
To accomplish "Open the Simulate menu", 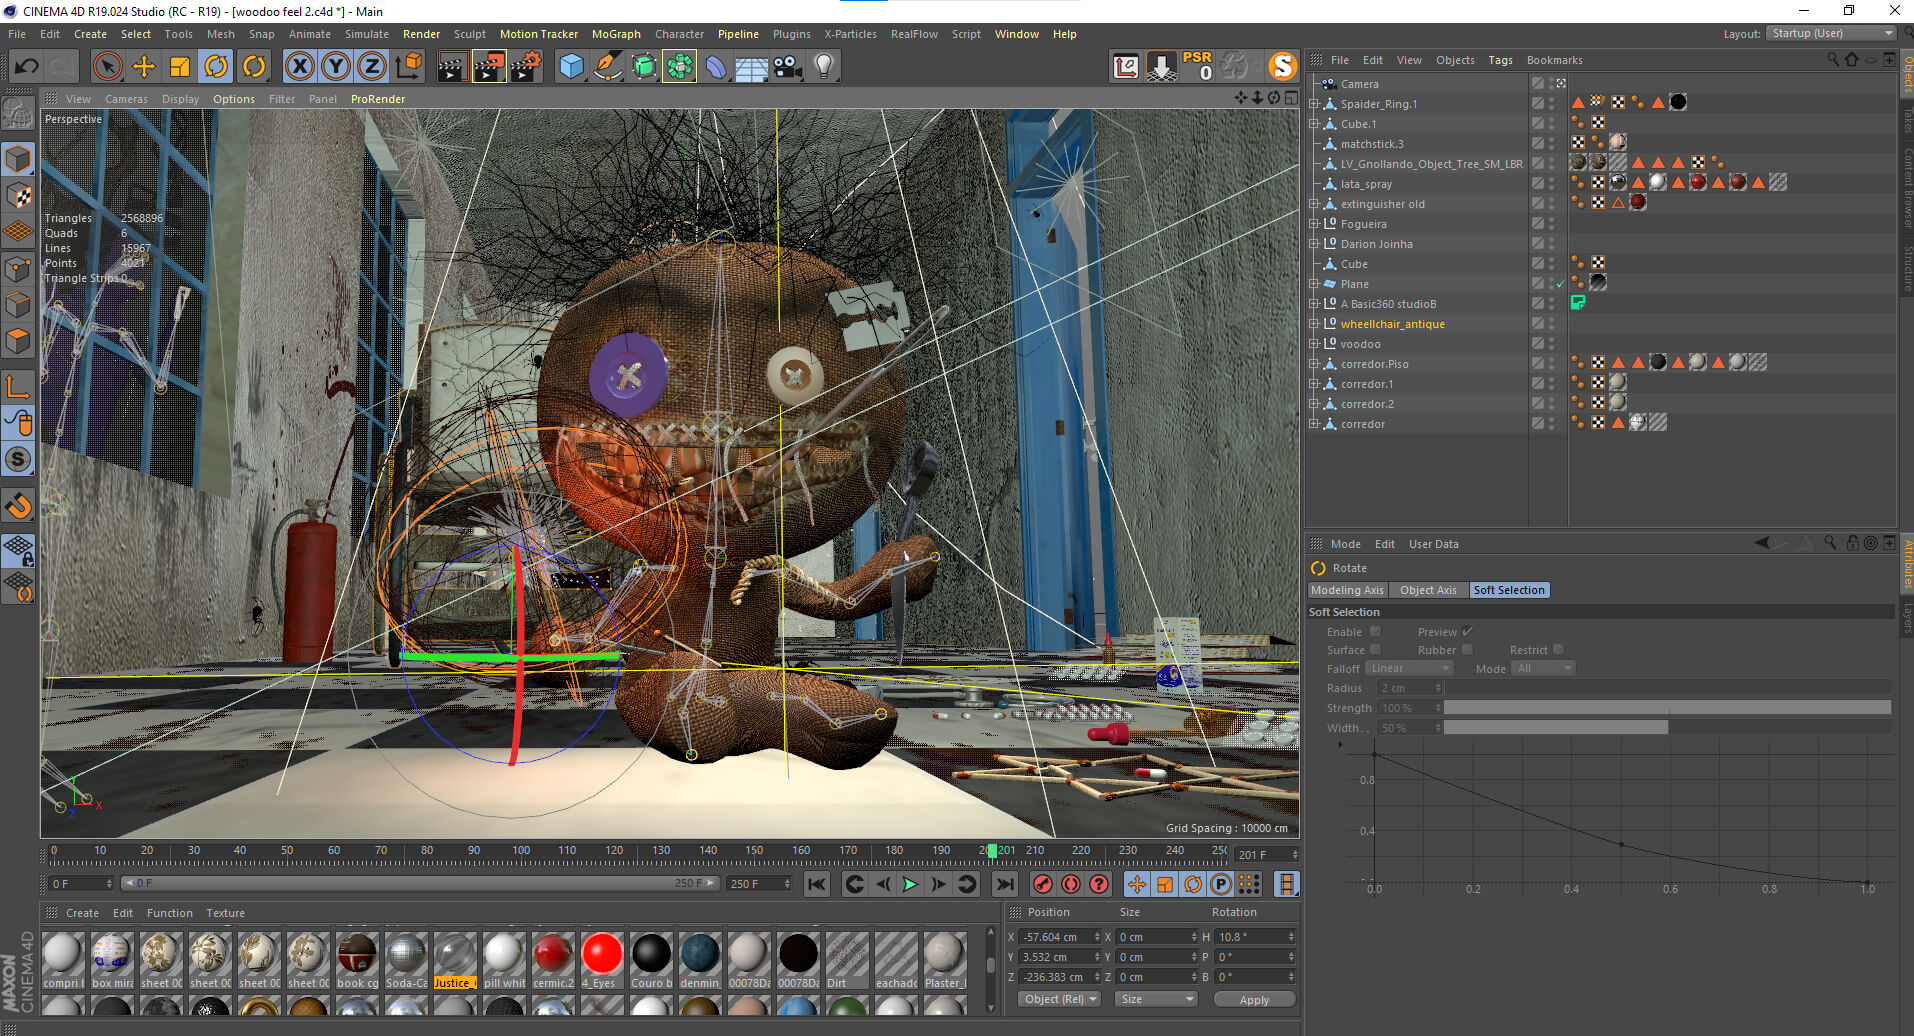I will 367,34.
